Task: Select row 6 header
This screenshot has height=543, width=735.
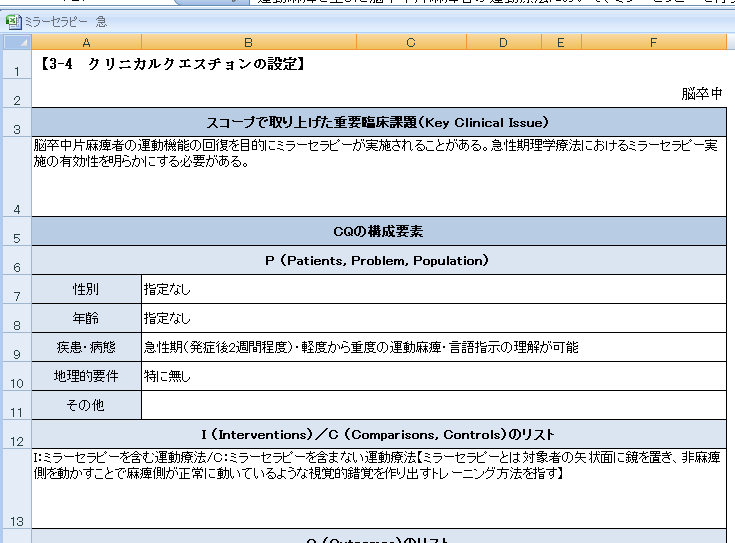Action: (17, 260)
